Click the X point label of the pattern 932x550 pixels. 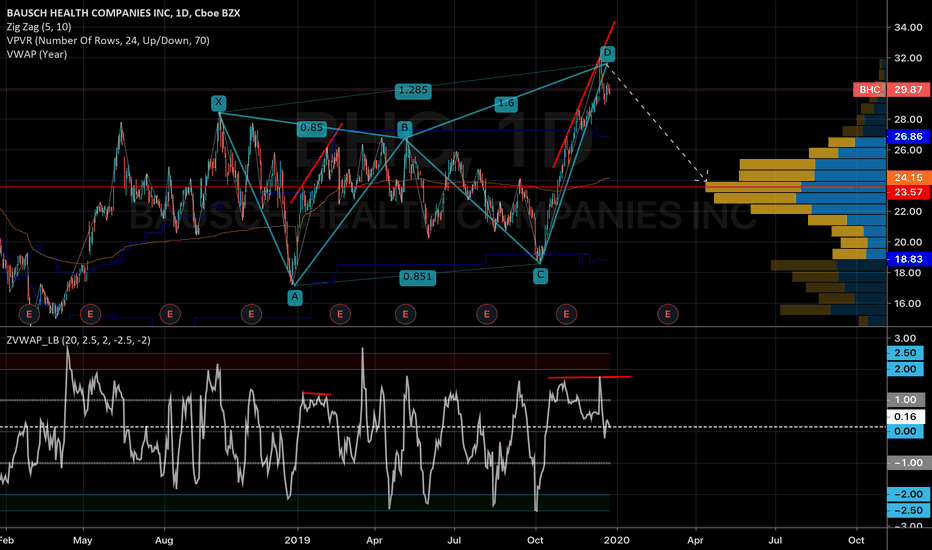[x=219, y=102]
